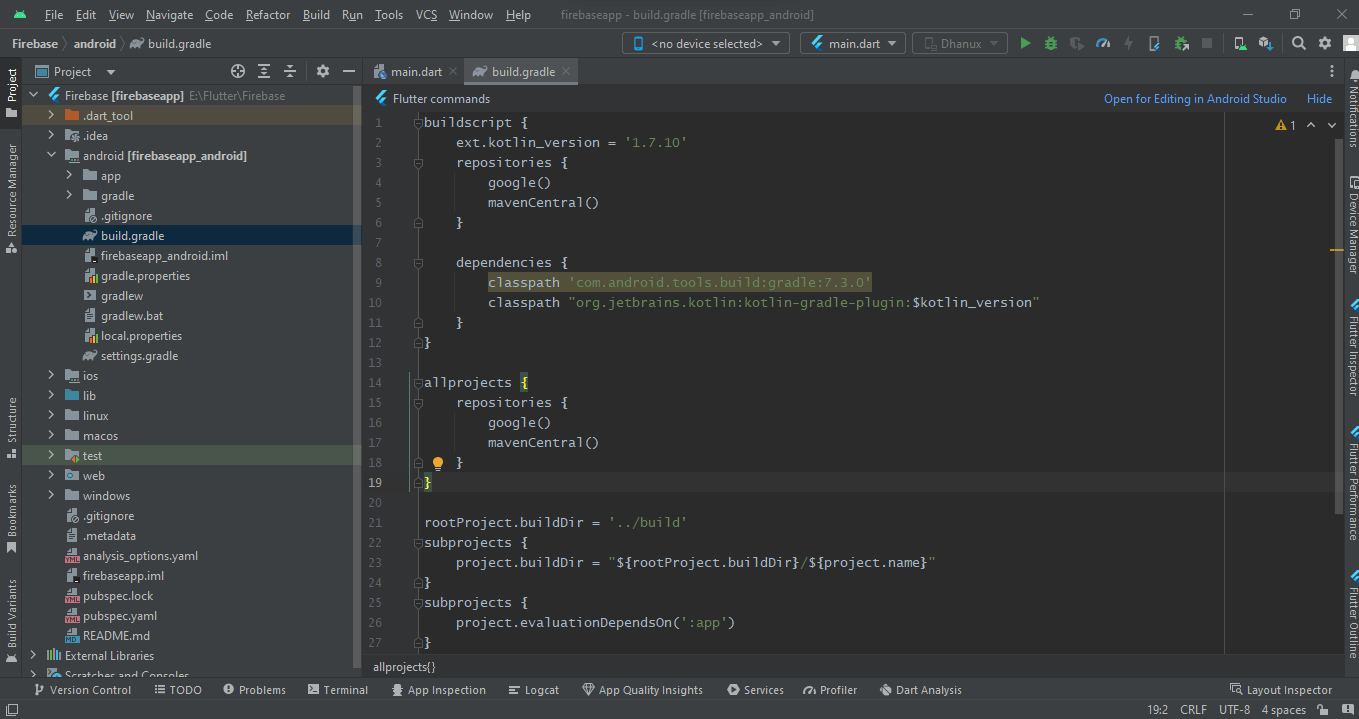Screen dimensions: 1359x719
Task: Open the Version Control tool window
Action: coord(82,690)
